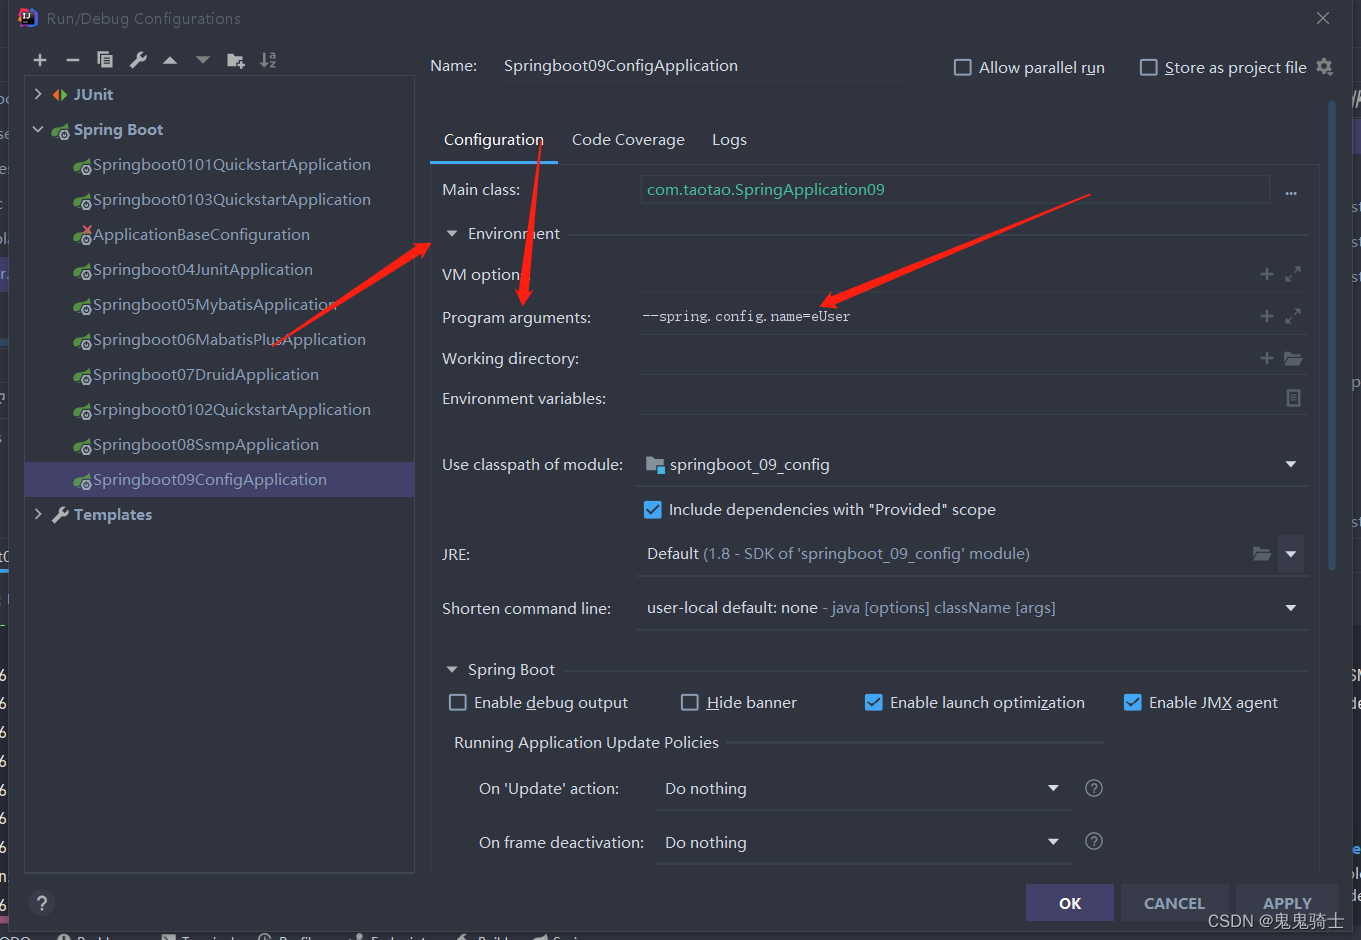This screenshot has width=1361, height=940.
Task: Open dialog help question mark button
Action: 41,903
